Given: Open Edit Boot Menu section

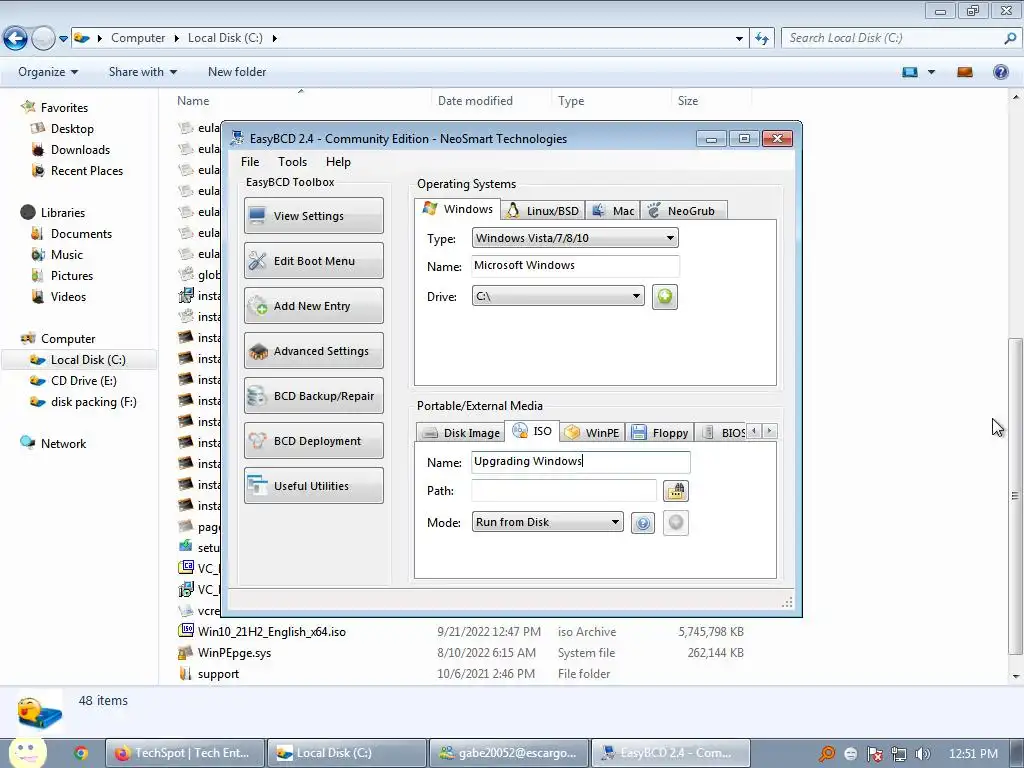Looking at the screenshot, I should 313,261.
